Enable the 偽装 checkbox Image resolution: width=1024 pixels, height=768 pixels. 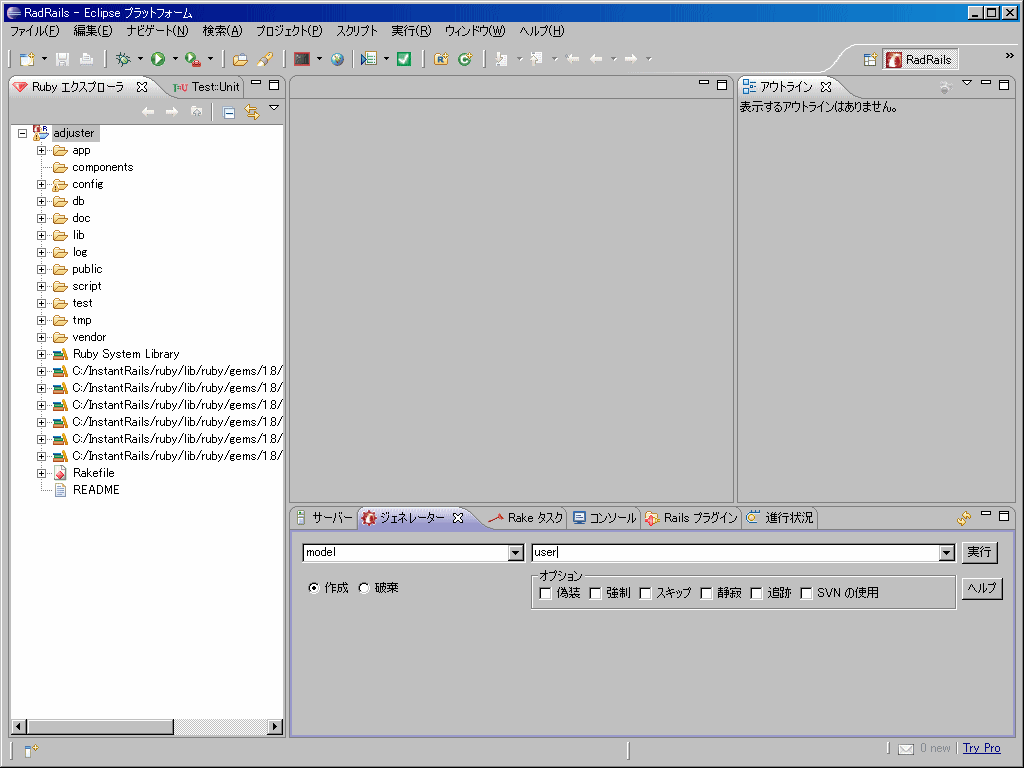pos(545,593)
